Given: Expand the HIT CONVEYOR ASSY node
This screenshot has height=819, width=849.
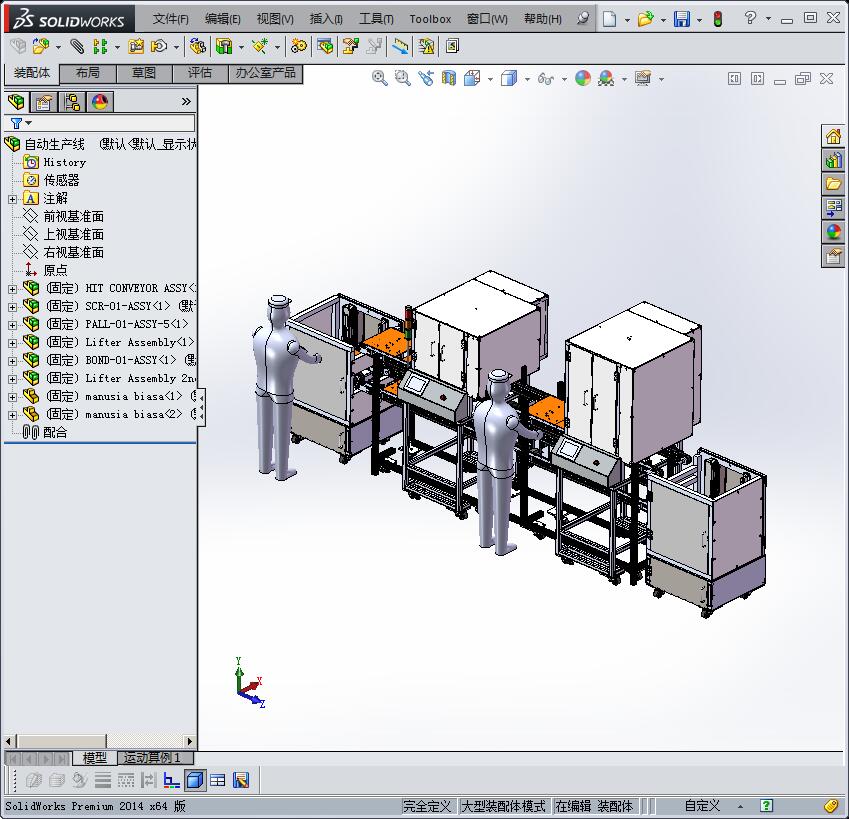Looking at the screenshot, I should pyautogui.click(x=12, y=289).
